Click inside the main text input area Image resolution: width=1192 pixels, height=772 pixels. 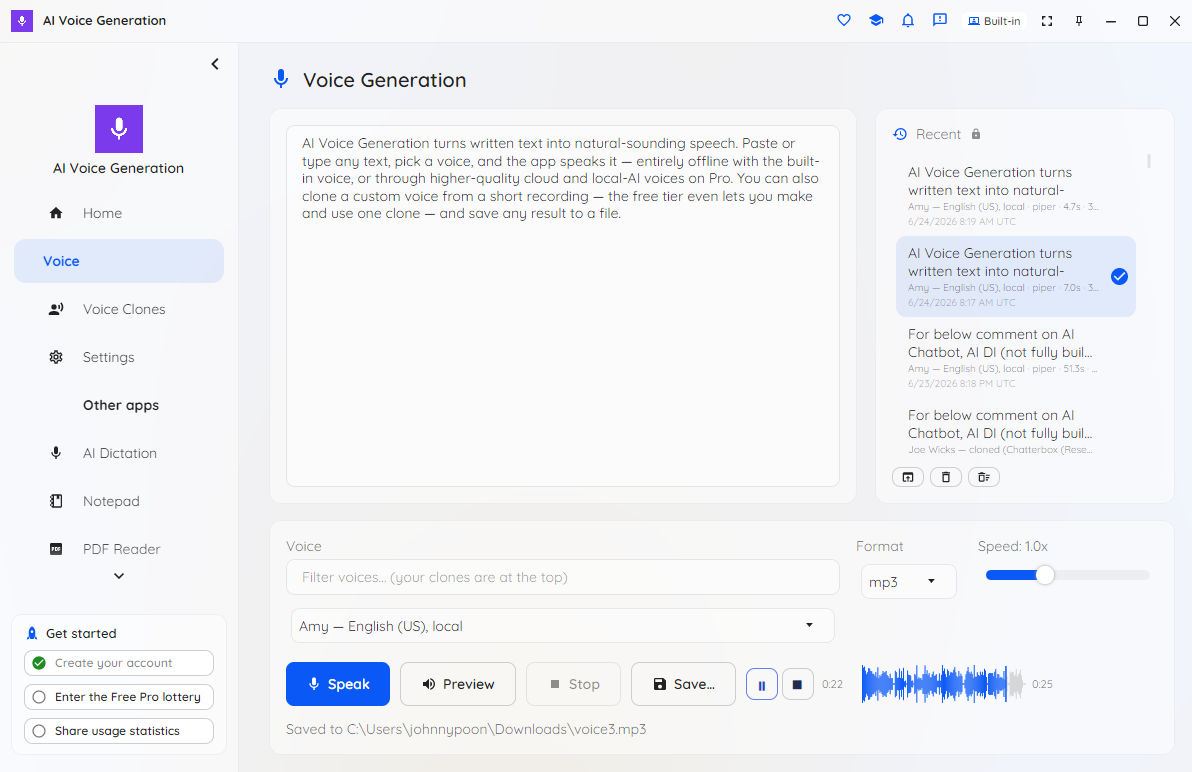(563, 306)
